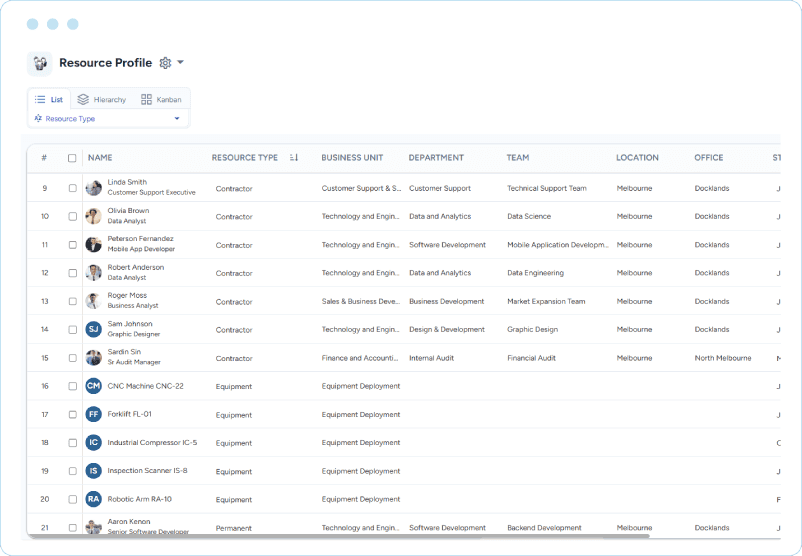Click 'Technical Support Team' team cell
The height and width of the screenshot is (556, 802).
(x=547, y=188)
